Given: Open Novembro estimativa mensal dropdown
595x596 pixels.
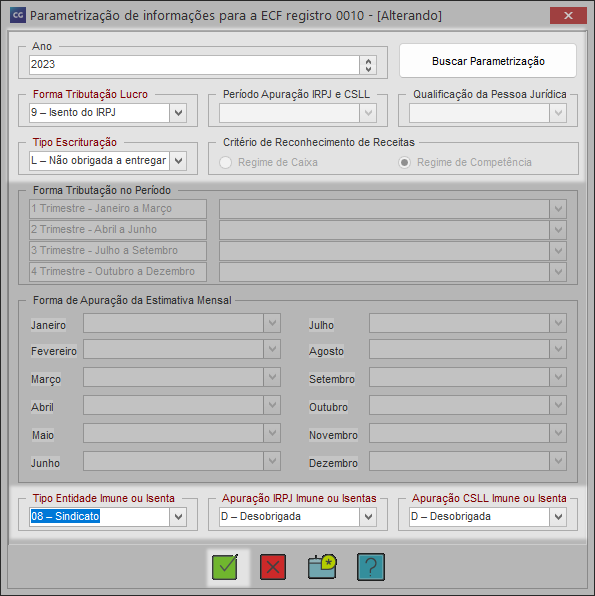Looking at the screenshot, I should pyautogui.click(x=558, y=433).
